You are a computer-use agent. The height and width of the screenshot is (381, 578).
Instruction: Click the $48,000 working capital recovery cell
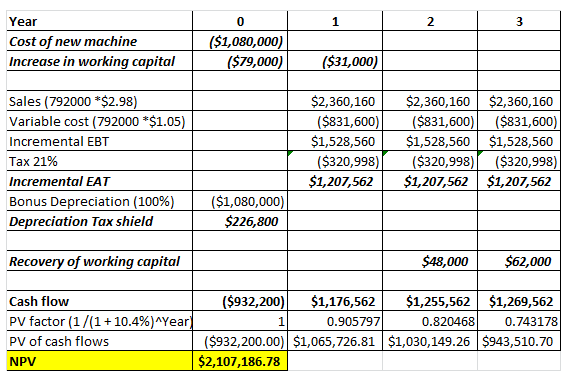430,261
